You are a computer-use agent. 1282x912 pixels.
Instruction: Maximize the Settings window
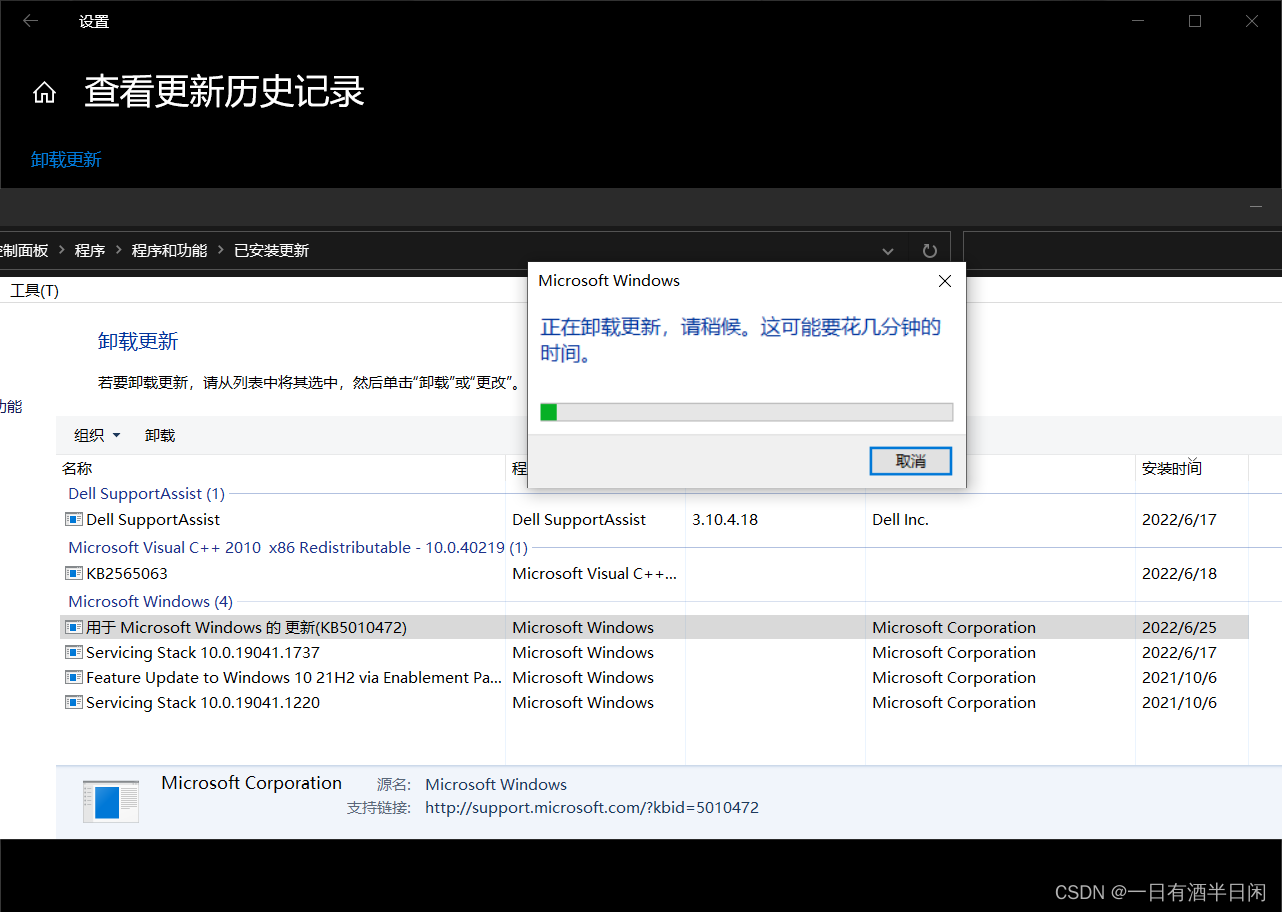[1195, 21]
